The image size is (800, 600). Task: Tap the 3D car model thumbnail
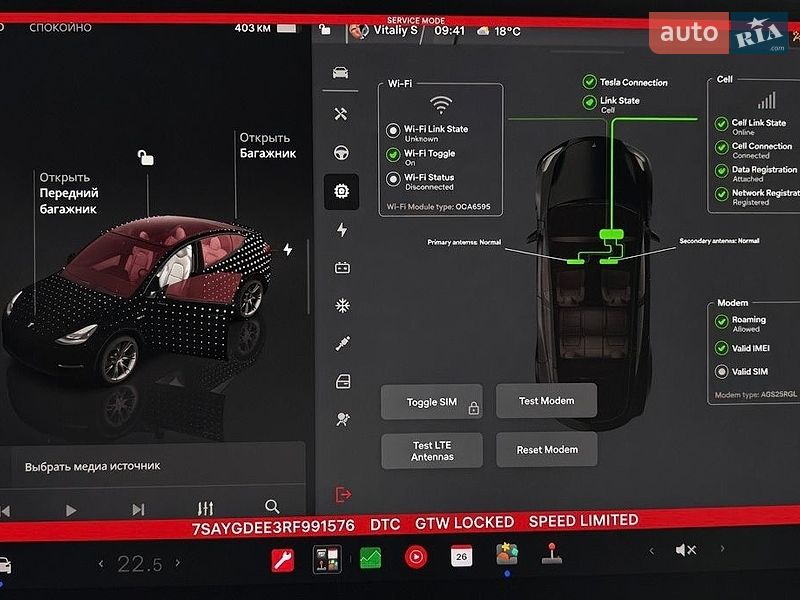pos(138,301)
